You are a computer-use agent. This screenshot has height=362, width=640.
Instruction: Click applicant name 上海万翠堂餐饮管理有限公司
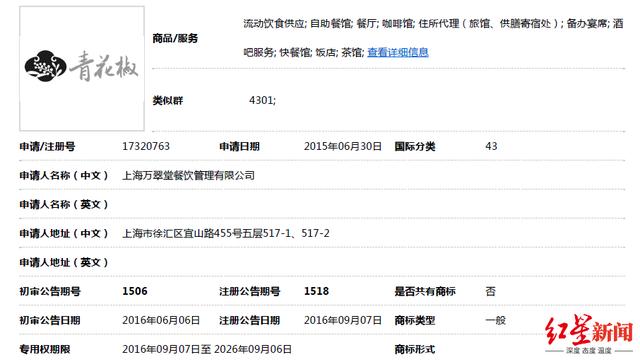[189, 175]
